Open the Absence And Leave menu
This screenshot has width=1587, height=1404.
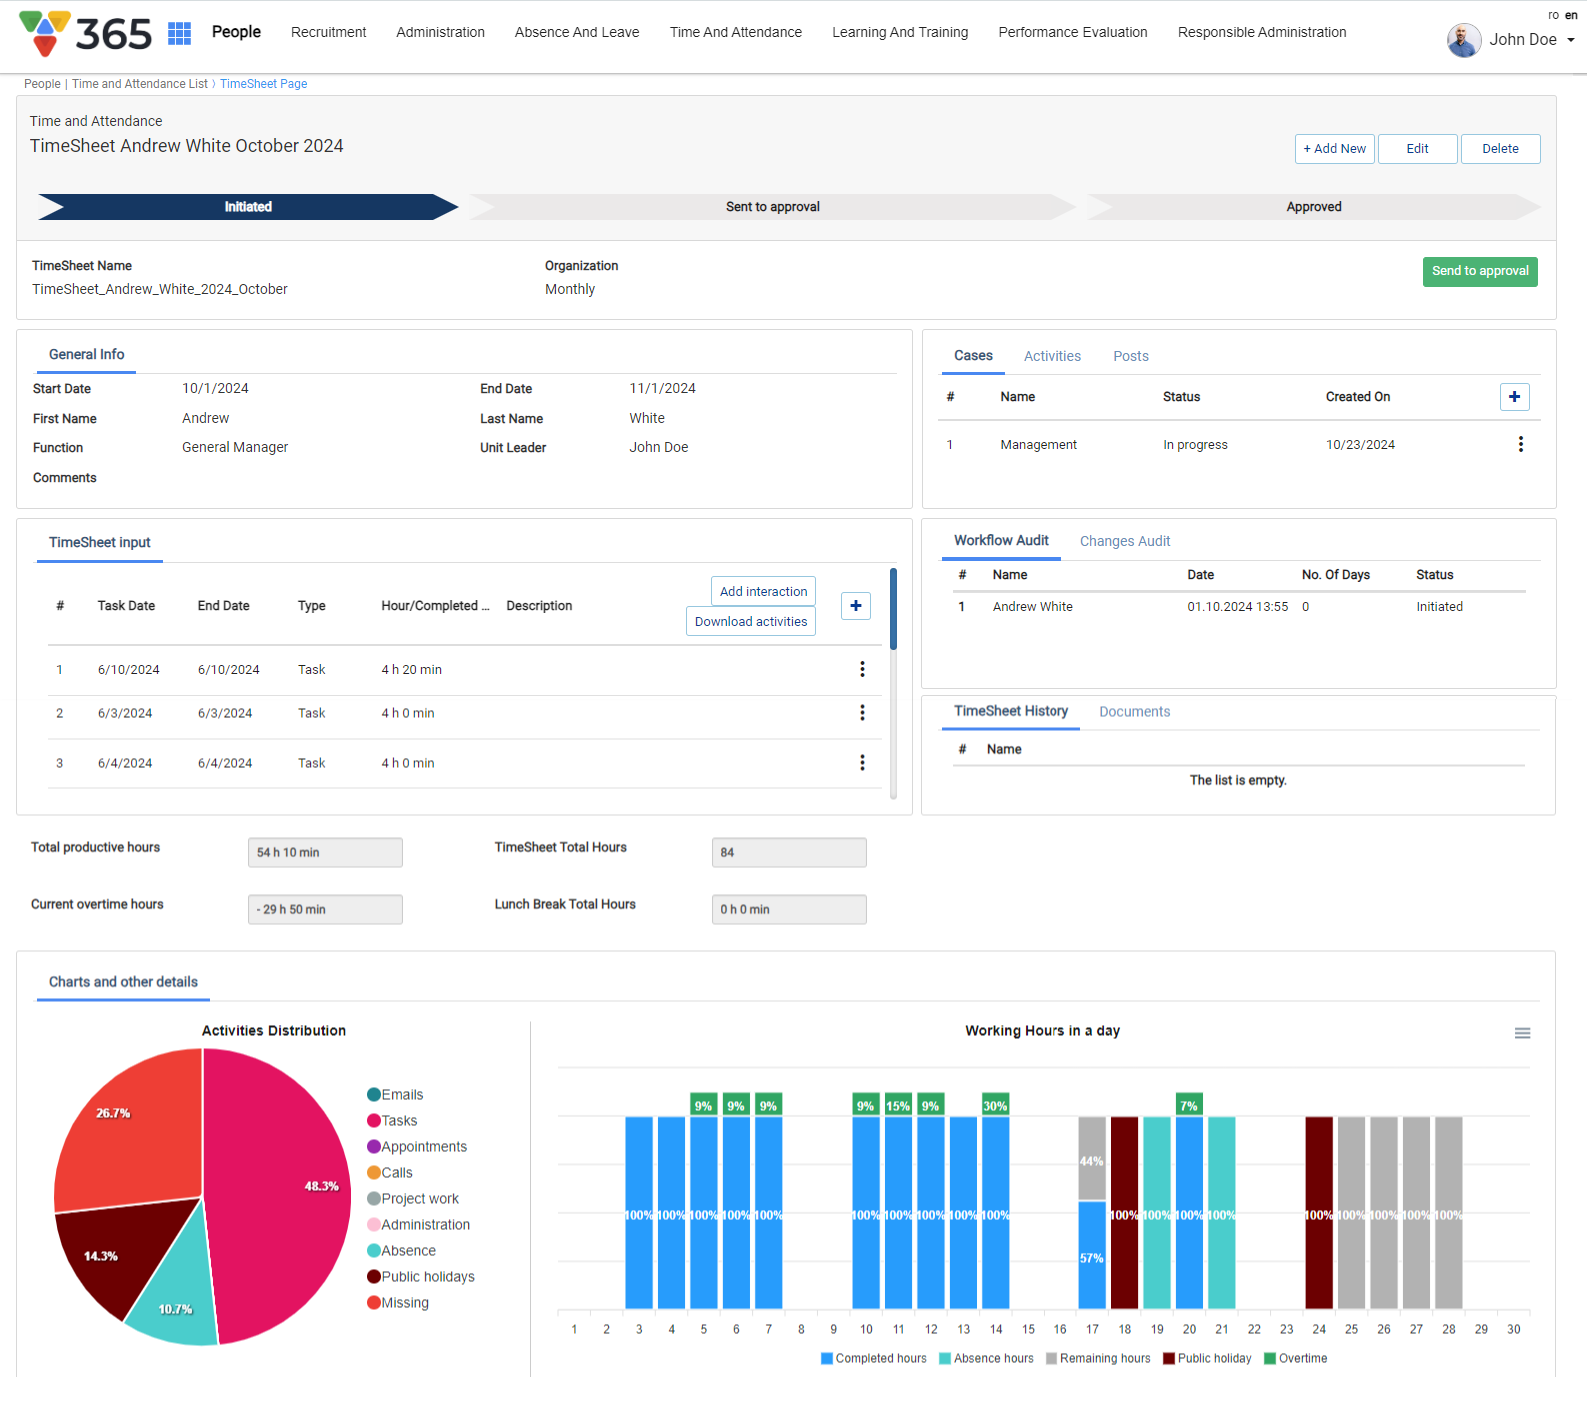point(577,32)
